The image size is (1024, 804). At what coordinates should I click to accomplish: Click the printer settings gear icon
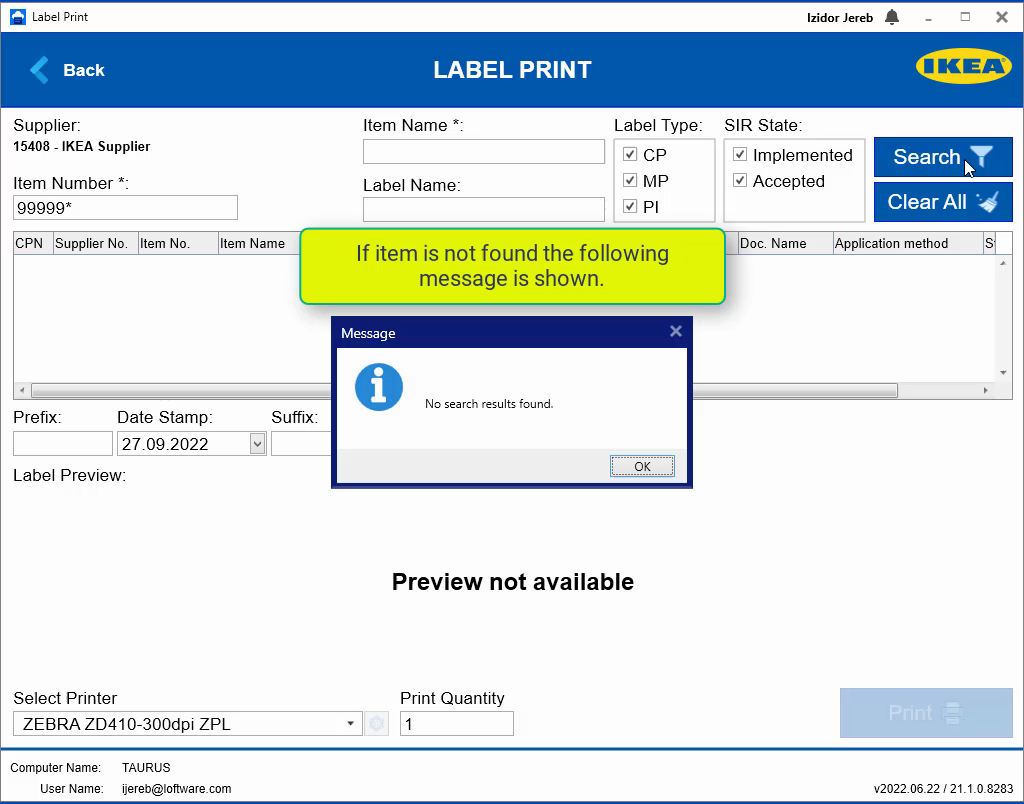point(376,724)
